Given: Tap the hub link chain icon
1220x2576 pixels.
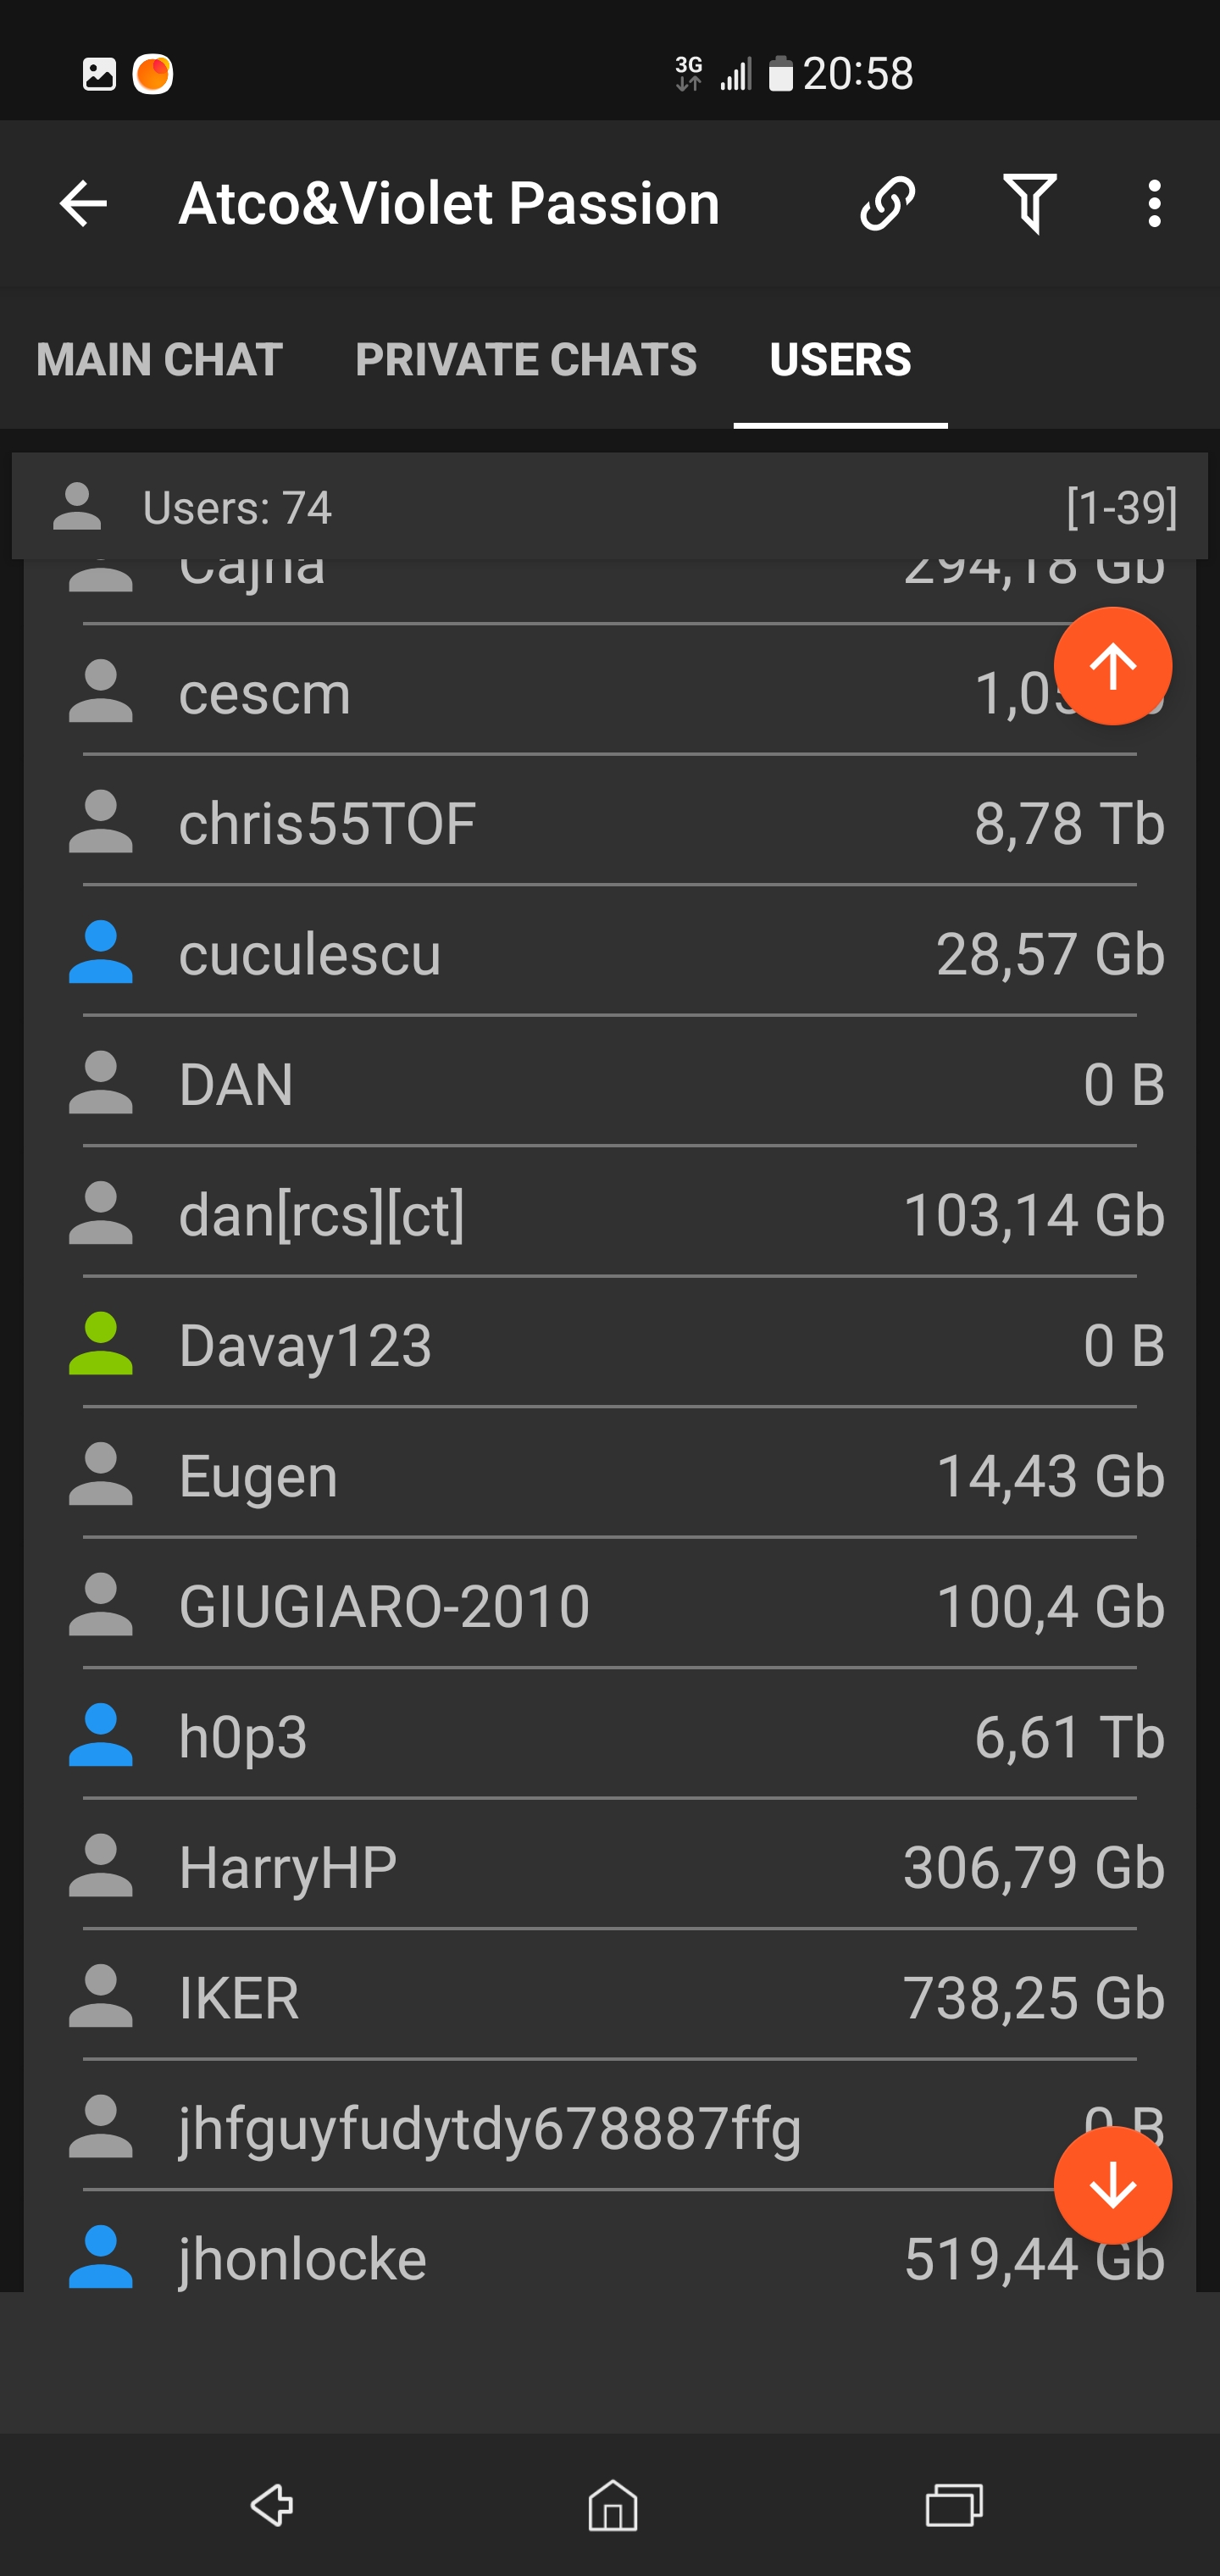Looking at the screenshot, I should (x=887, y=204).
